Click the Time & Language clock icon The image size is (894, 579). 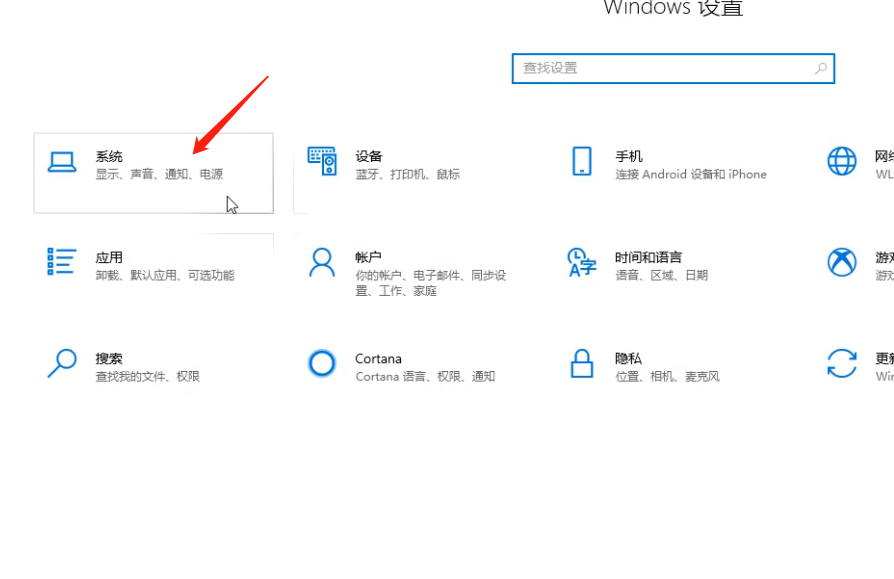[x=581, y=264]
